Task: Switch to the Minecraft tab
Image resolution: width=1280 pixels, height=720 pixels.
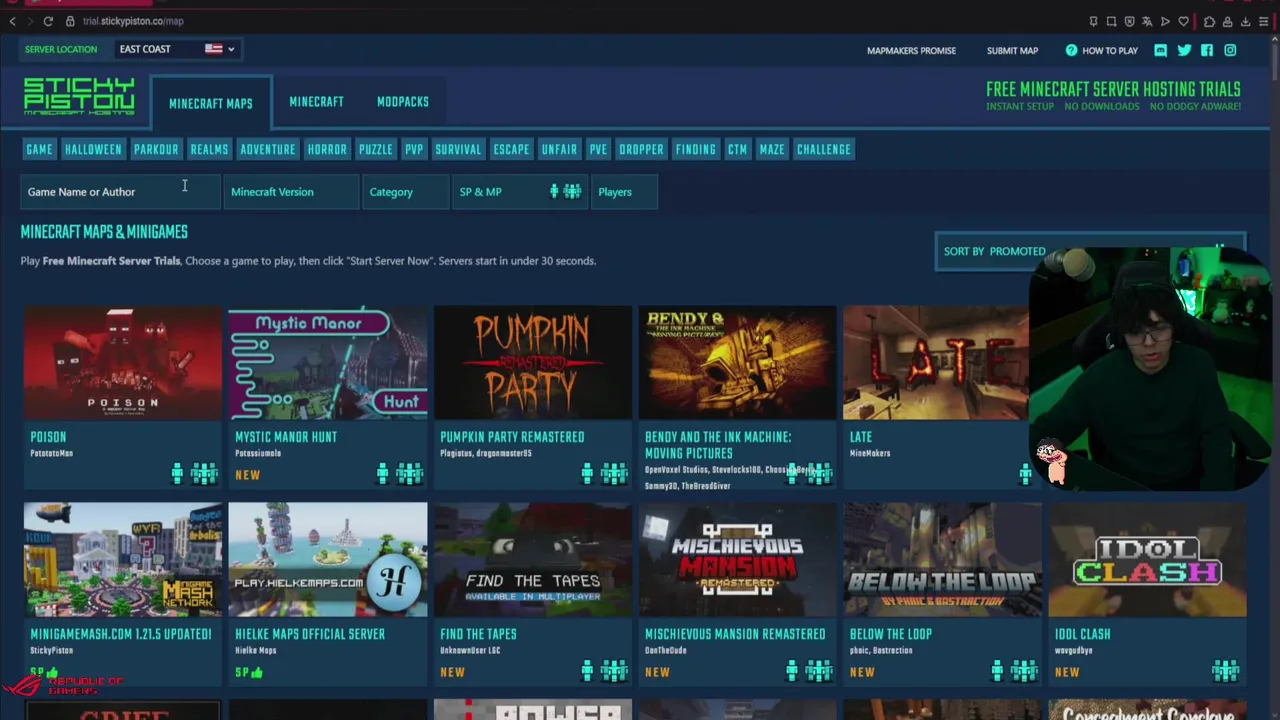Action: coord(316,102)
